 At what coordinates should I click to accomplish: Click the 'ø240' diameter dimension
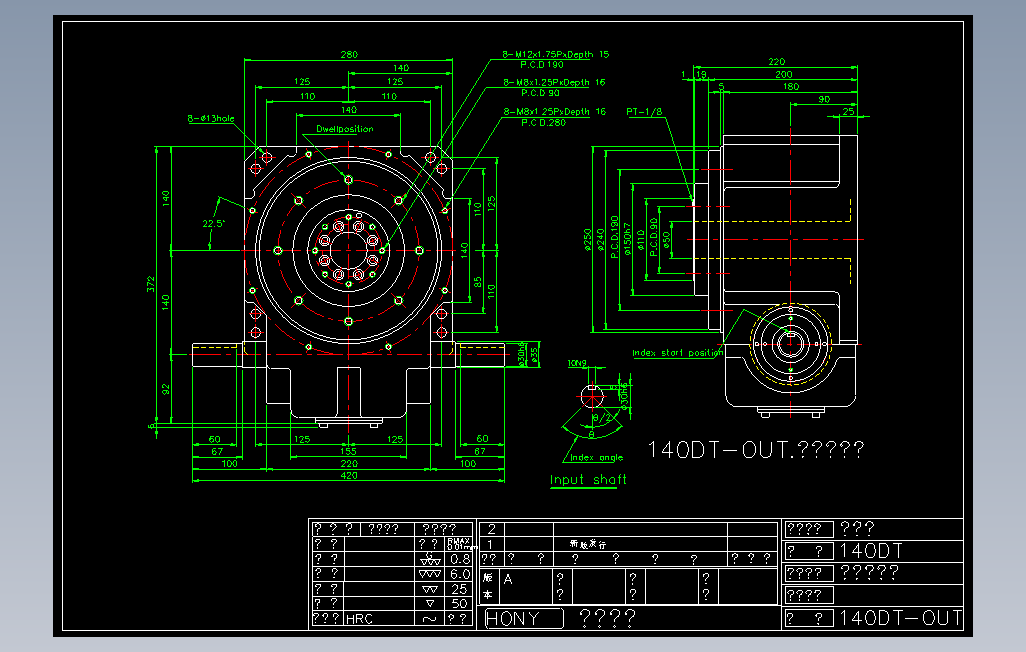[601, 240]
